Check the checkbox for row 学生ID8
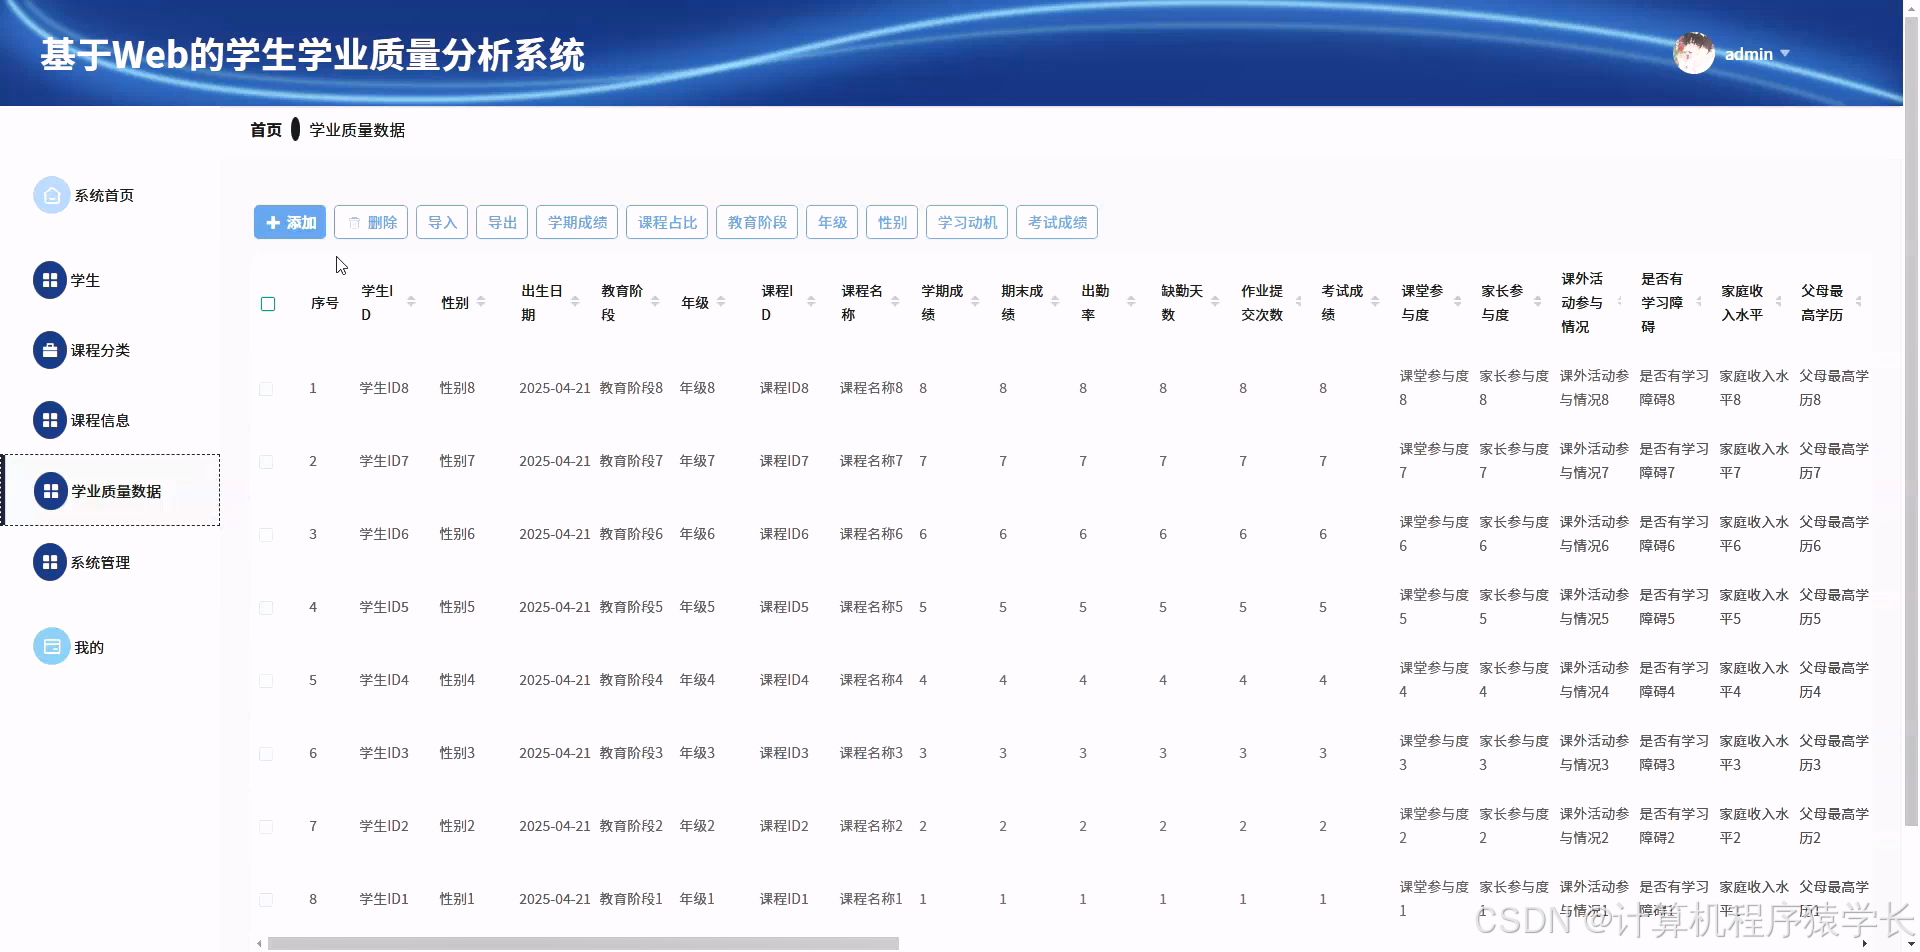The width and height of the screenshot is (1920, 952). (x=266, y=389)
